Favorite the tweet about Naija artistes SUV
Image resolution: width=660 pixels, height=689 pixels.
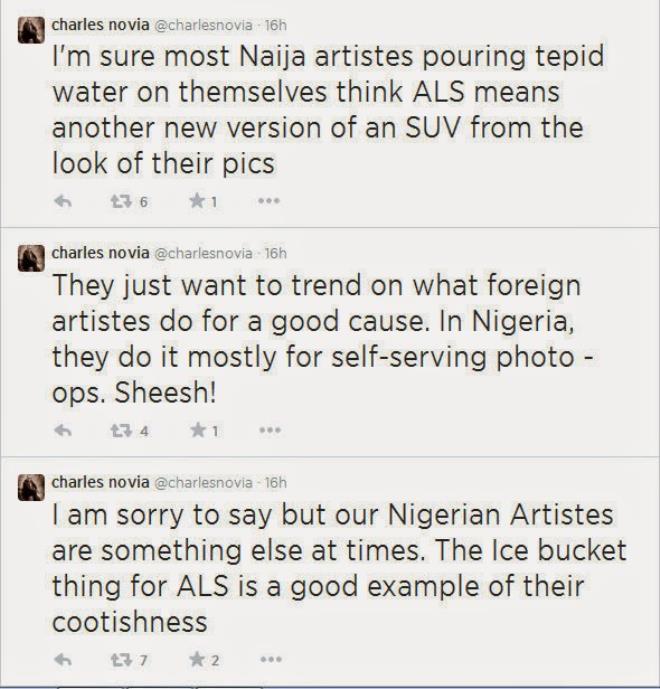197,201
